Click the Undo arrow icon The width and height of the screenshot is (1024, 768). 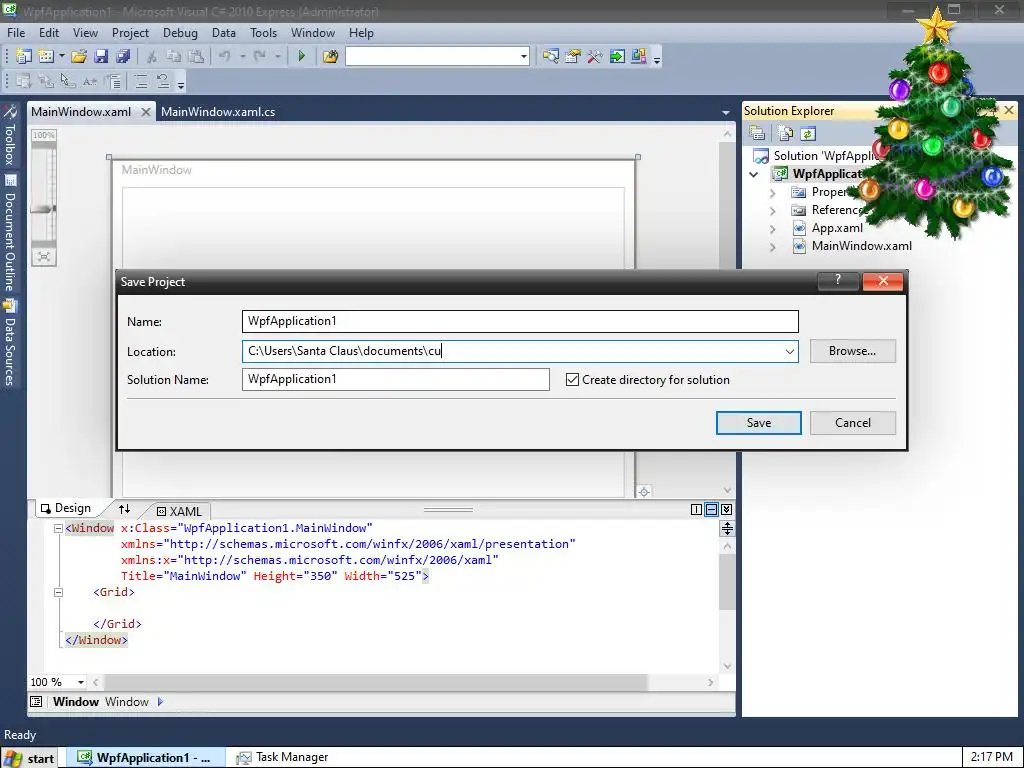pyautogui.click(x=225, y=56)
